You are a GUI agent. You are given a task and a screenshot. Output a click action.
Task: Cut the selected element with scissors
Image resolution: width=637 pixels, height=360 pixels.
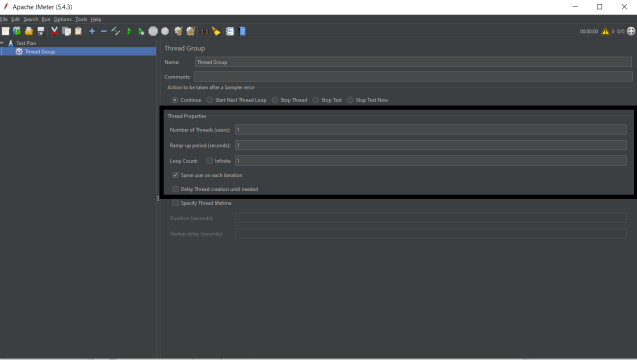[54, 31]
